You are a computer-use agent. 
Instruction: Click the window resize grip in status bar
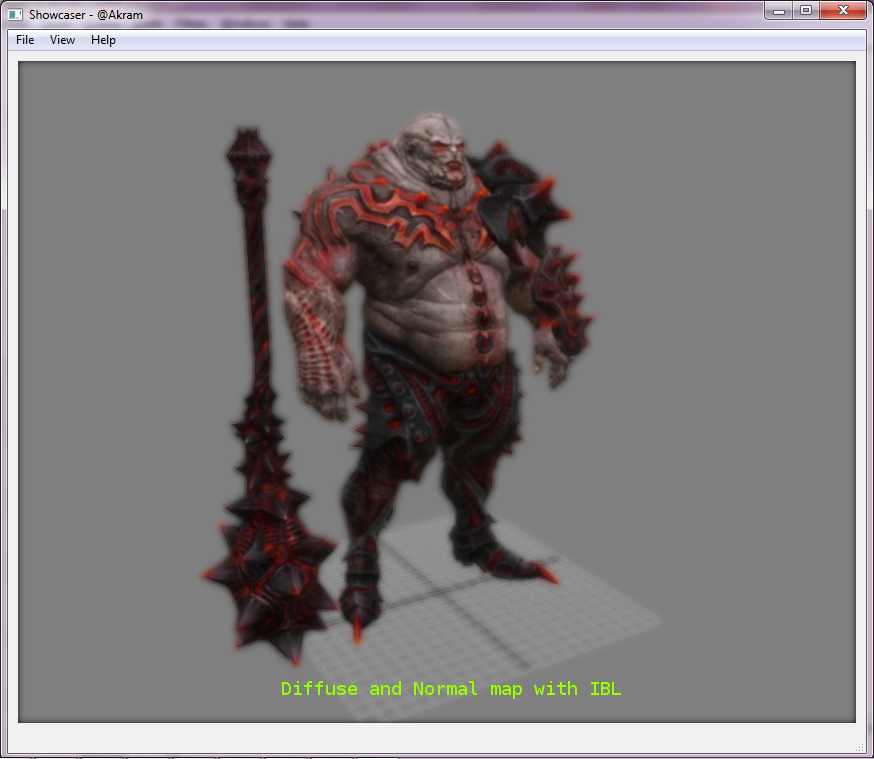(860, 746)
